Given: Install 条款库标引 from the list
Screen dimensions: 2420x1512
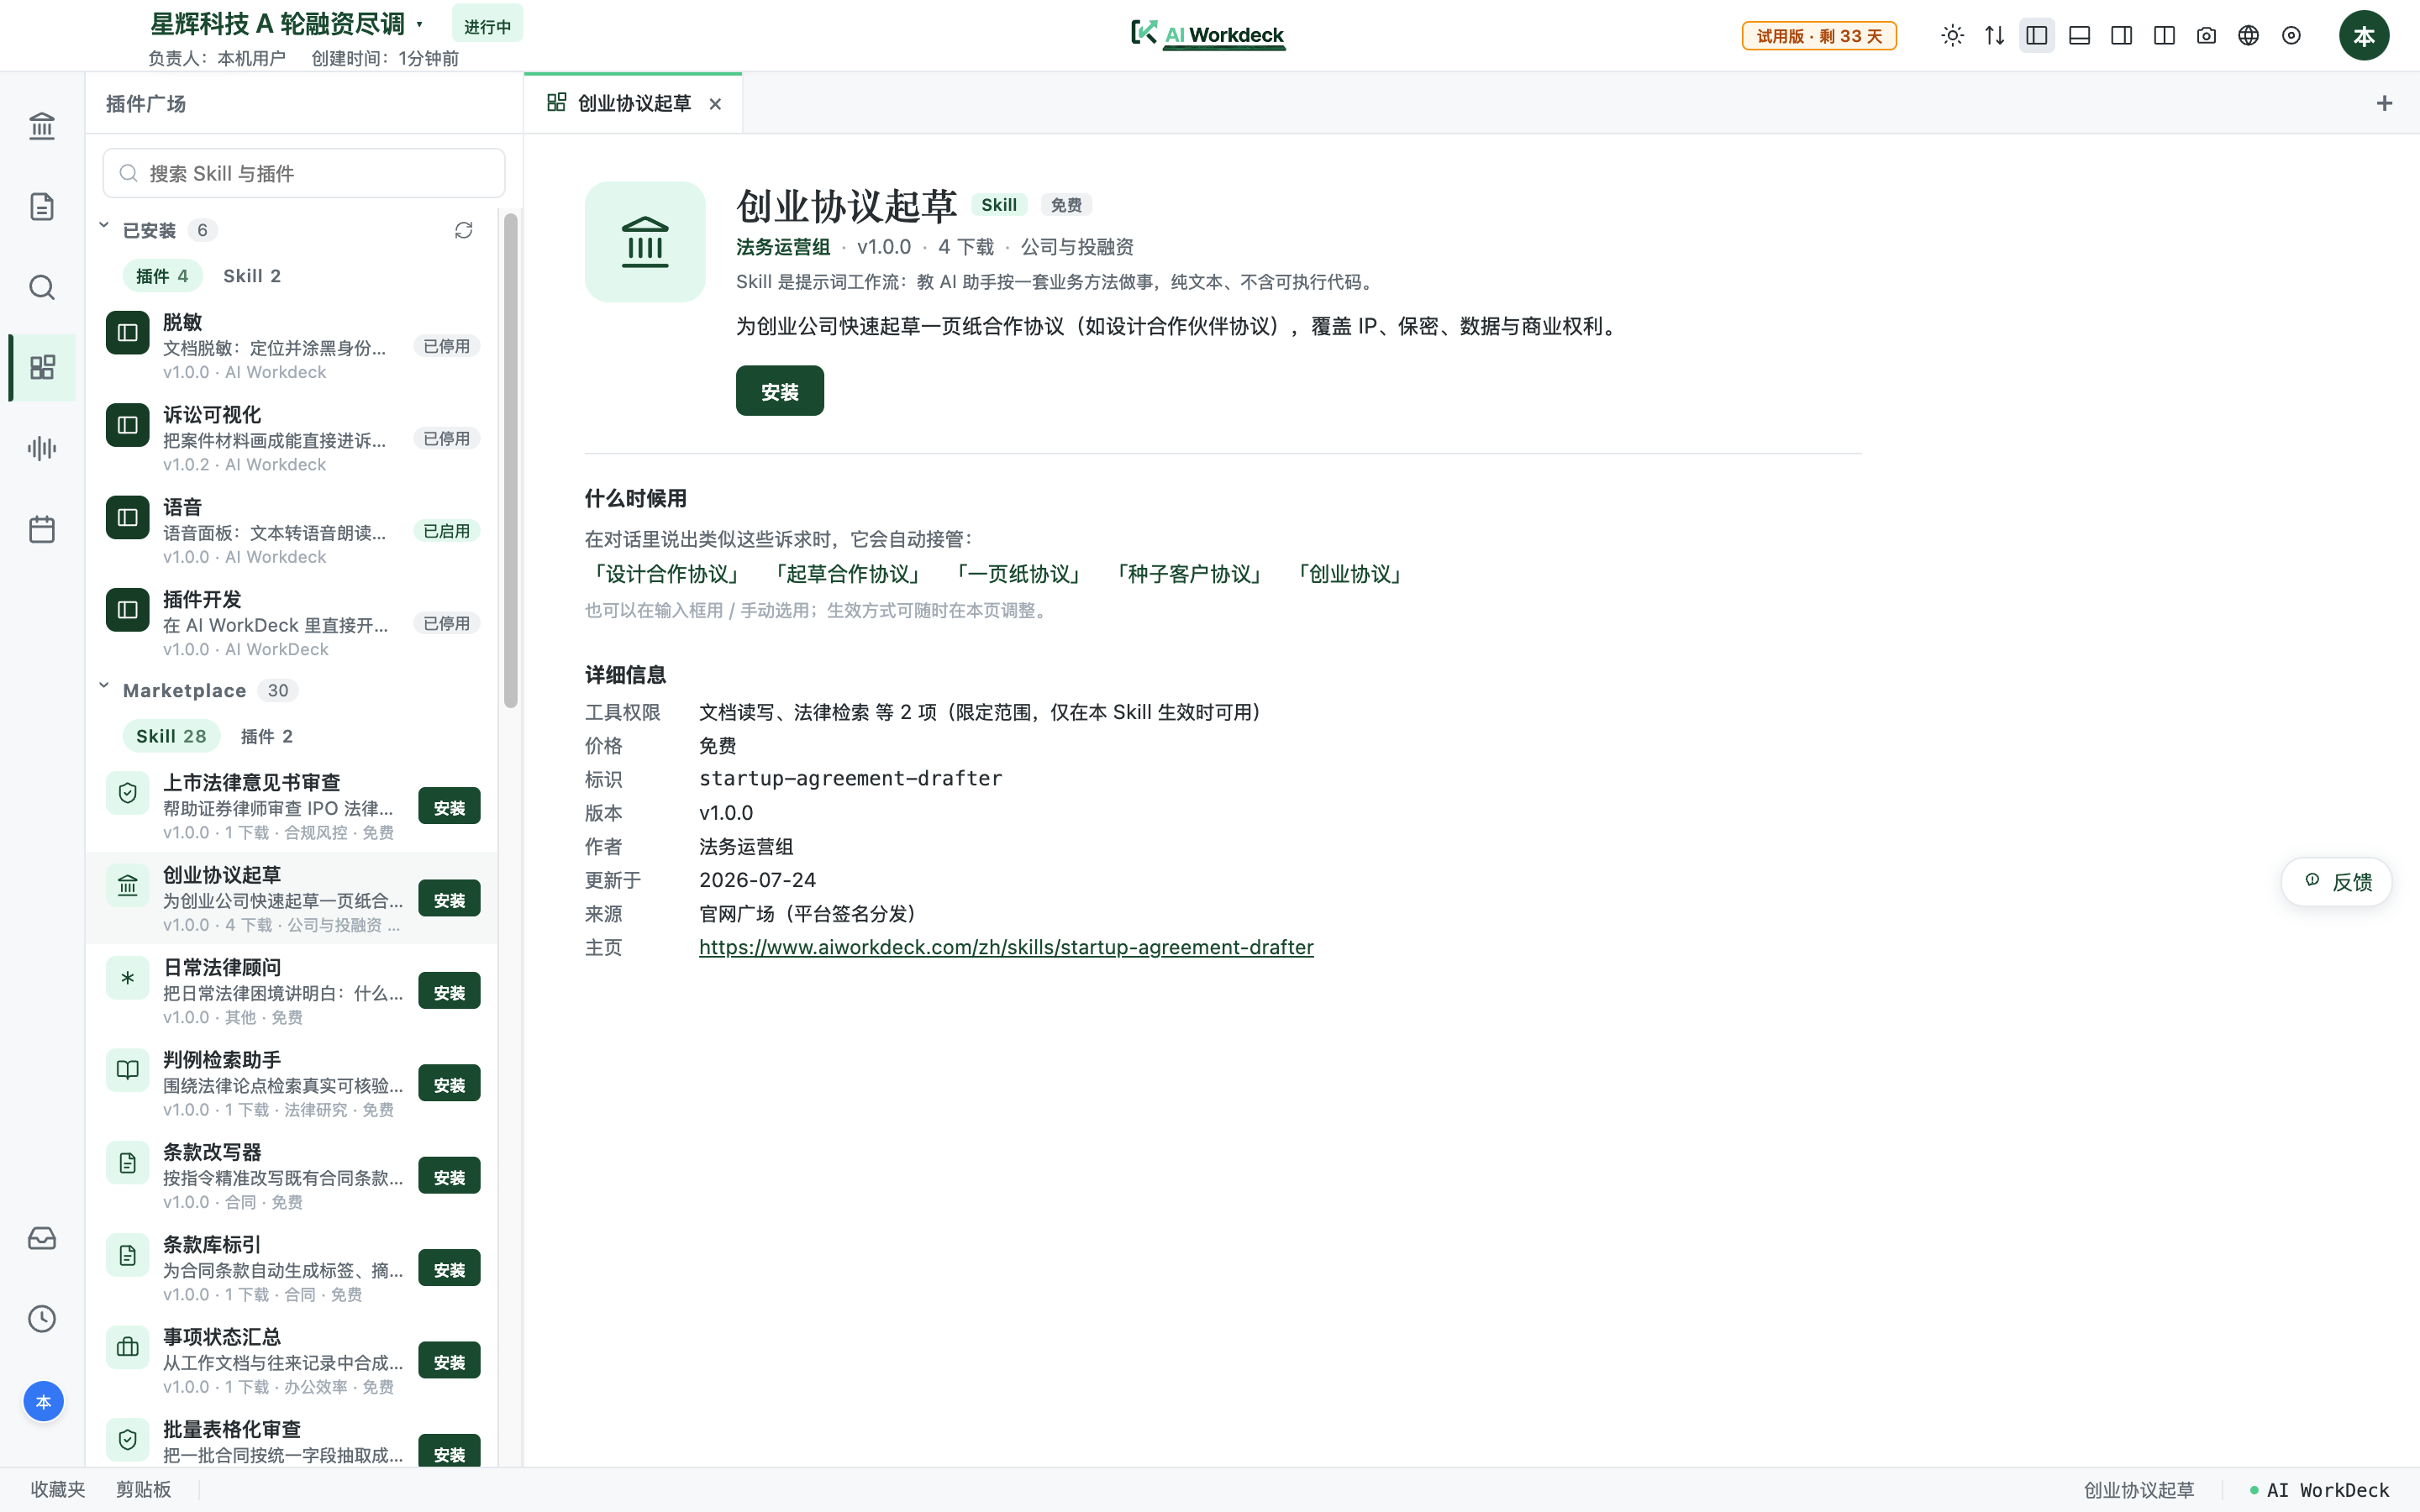Looking at the screenshot, I should pos(449,1269).
